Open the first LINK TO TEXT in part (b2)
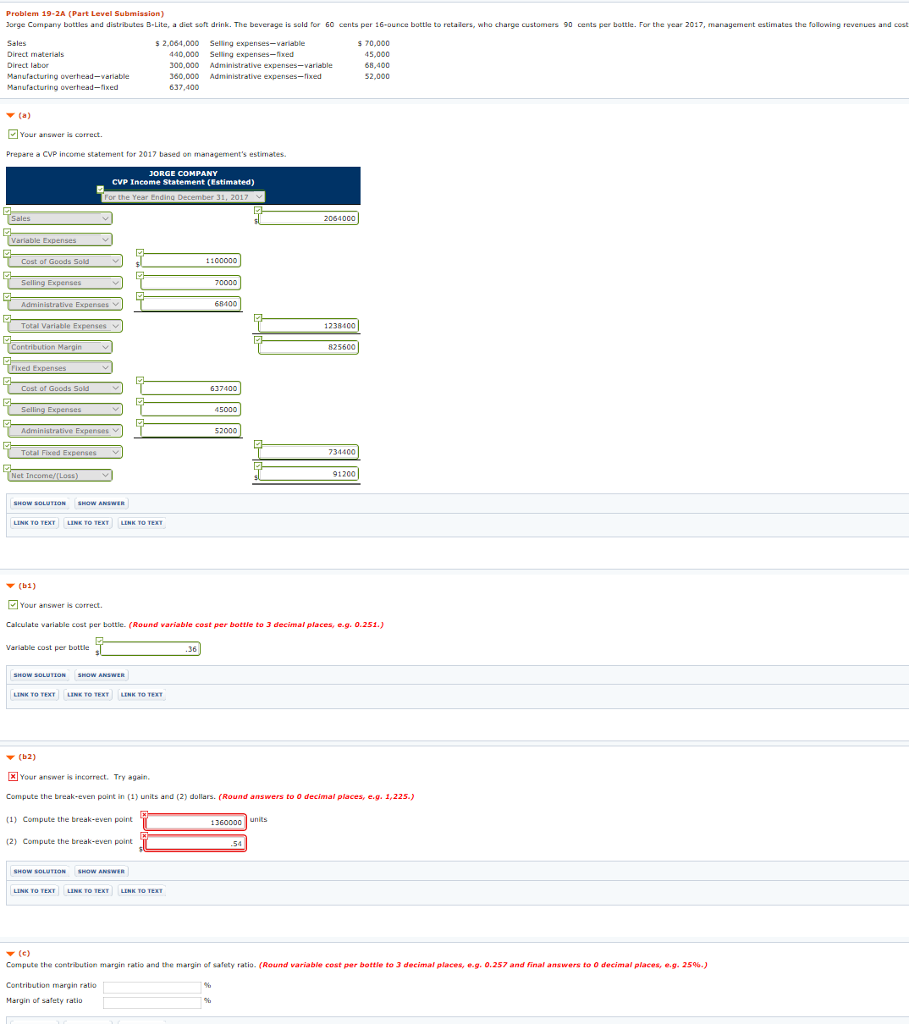Image resolution: width=909 pixels, height=1024 pixels. [34, 890]
